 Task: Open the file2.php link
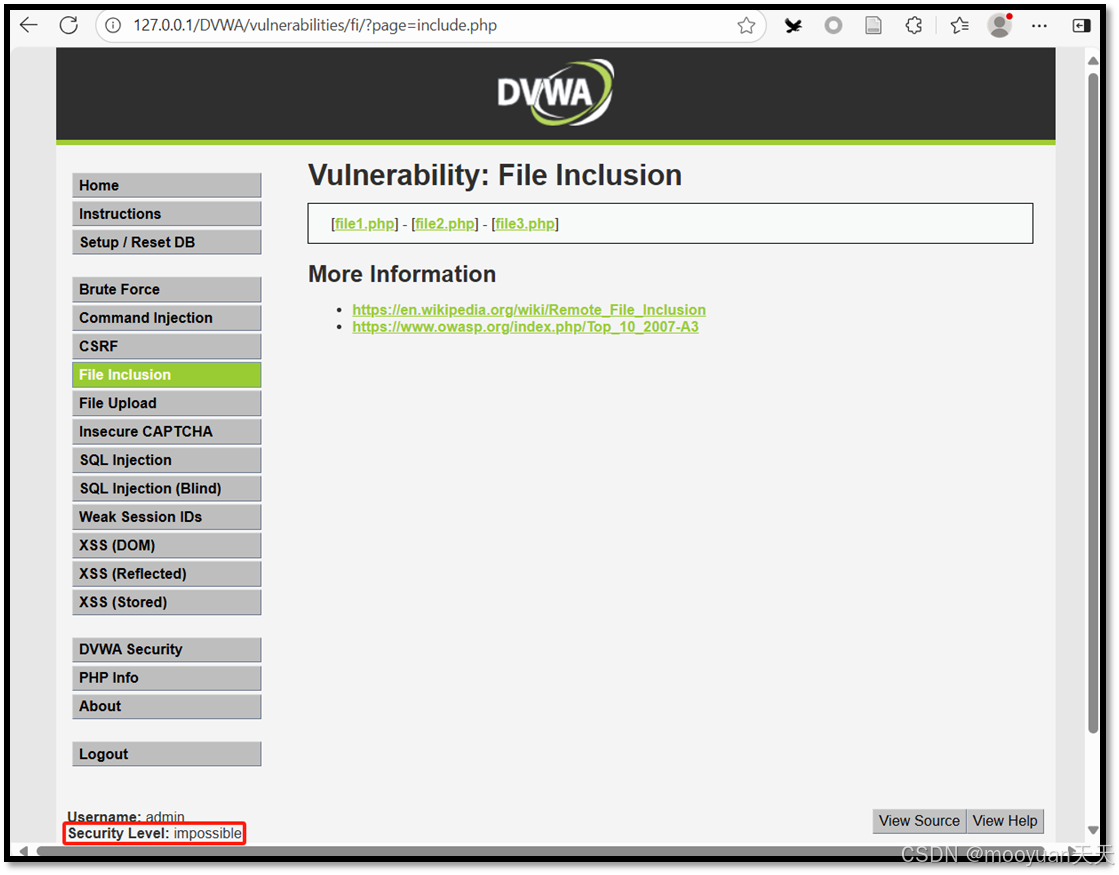pos(445,224)
